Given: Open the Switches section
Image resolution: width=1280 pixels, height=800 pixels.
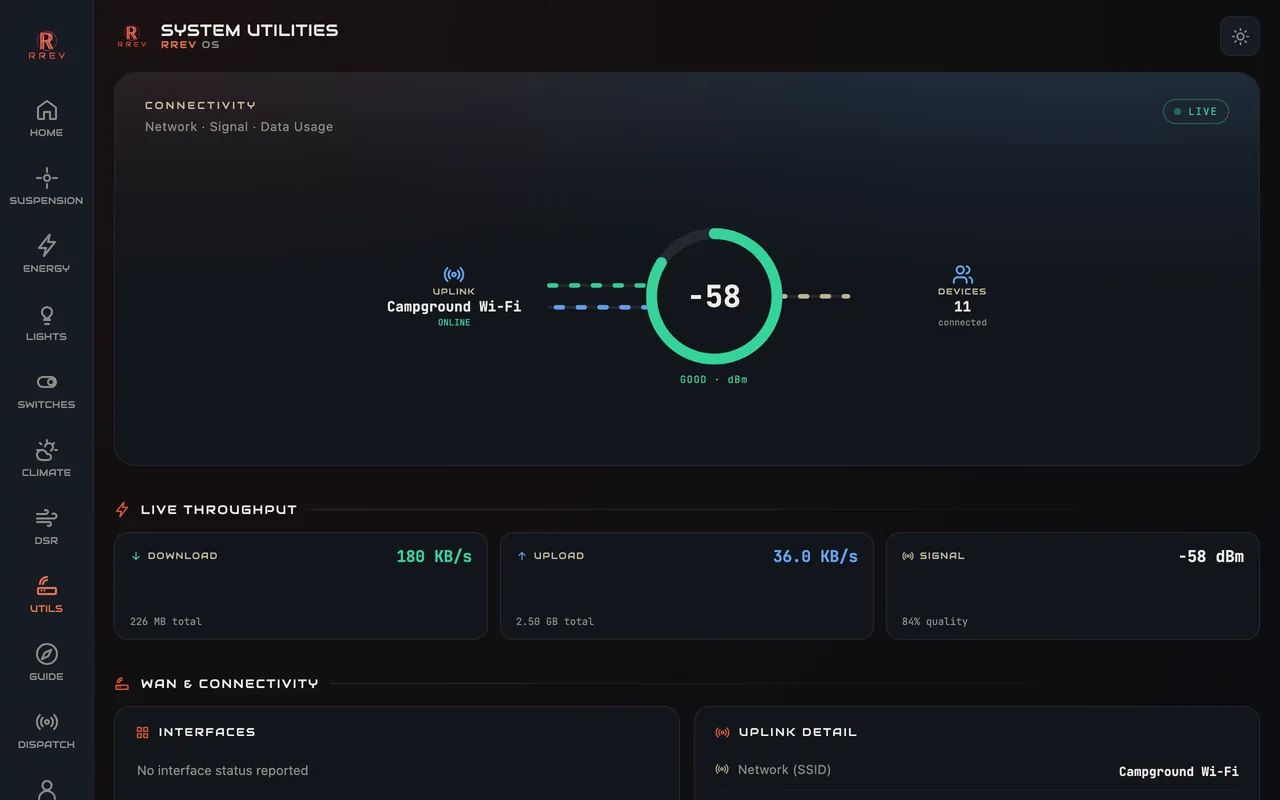Looking at the screenshot, I should click(46, 390).
